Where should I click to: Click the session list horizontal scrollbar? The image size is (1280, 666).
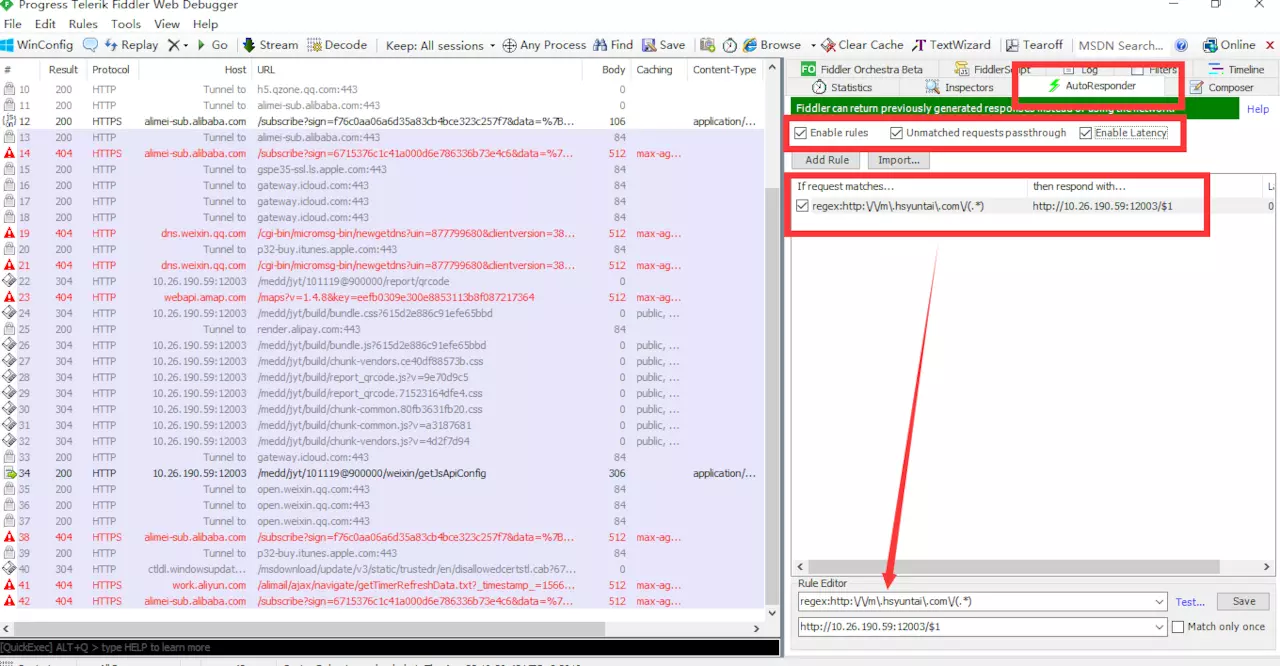382,627
